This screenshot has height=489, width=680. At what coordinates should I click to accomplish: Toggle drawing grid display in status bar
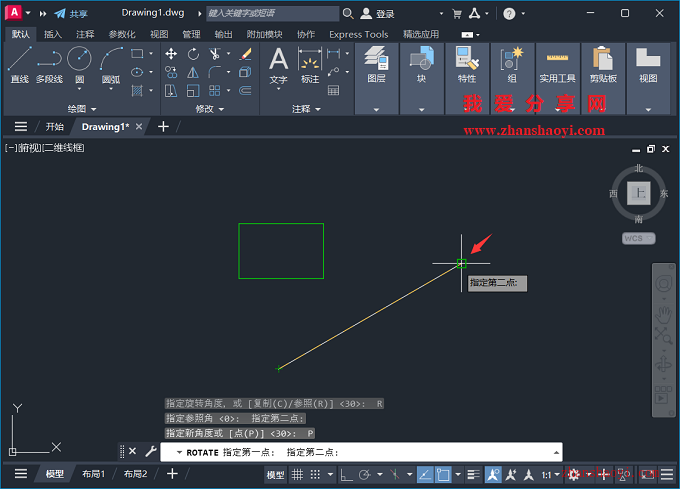pyautogui.click(x=298, y=475)
